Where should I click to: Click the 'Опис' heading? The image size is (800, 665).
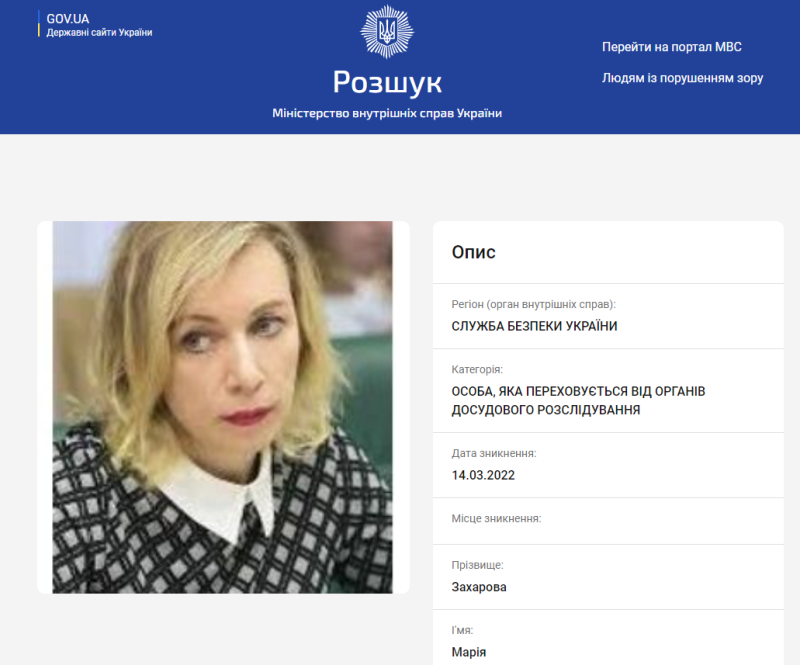473,252
